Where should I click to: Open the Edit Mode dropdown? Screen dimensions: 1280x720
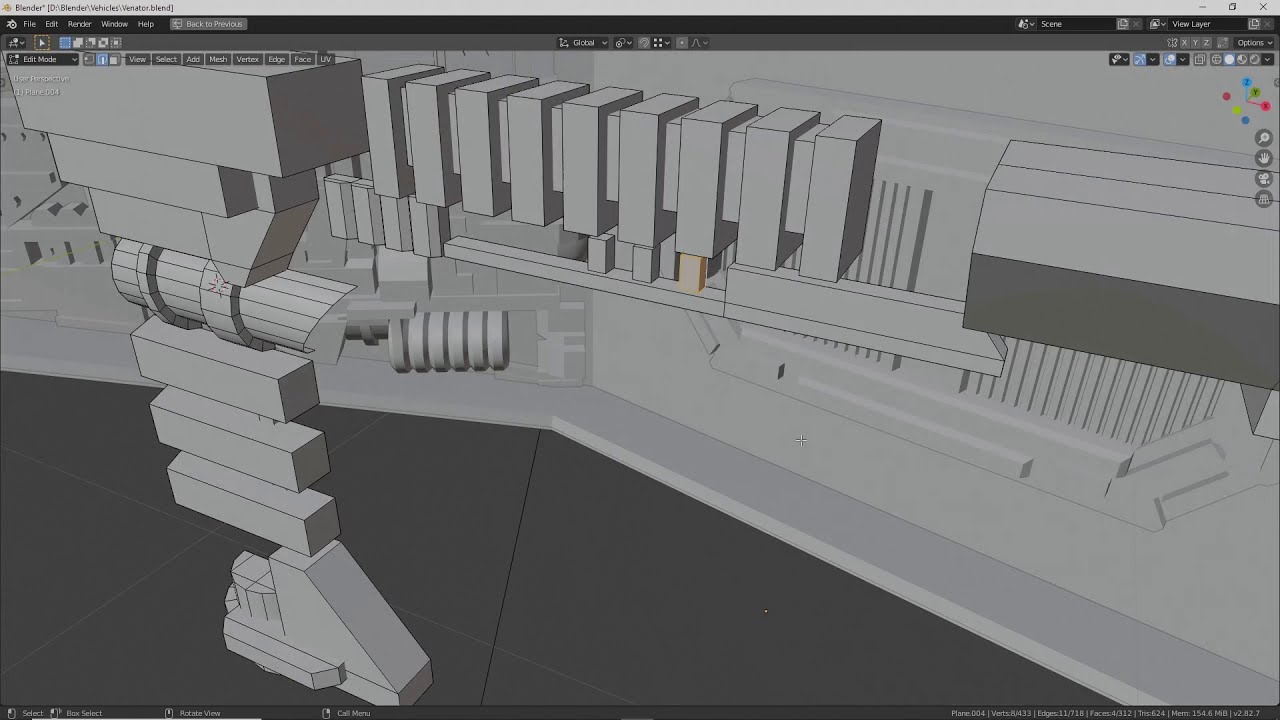(43, 59)
